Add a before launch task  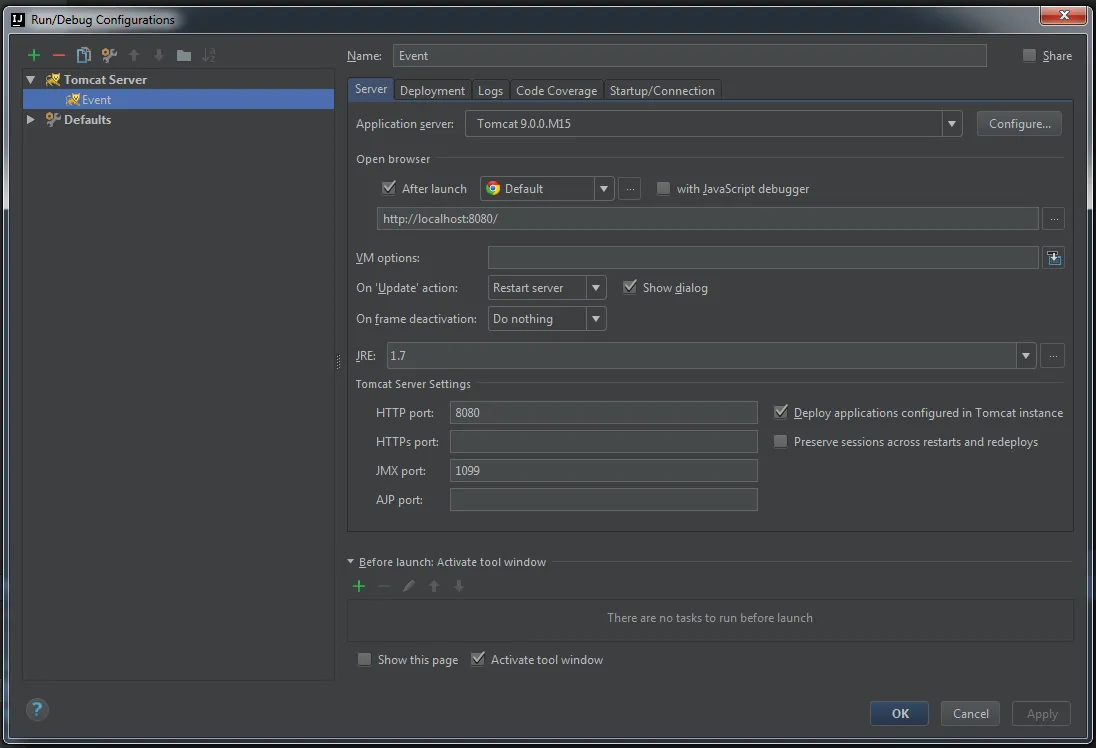tap(359, 586)
